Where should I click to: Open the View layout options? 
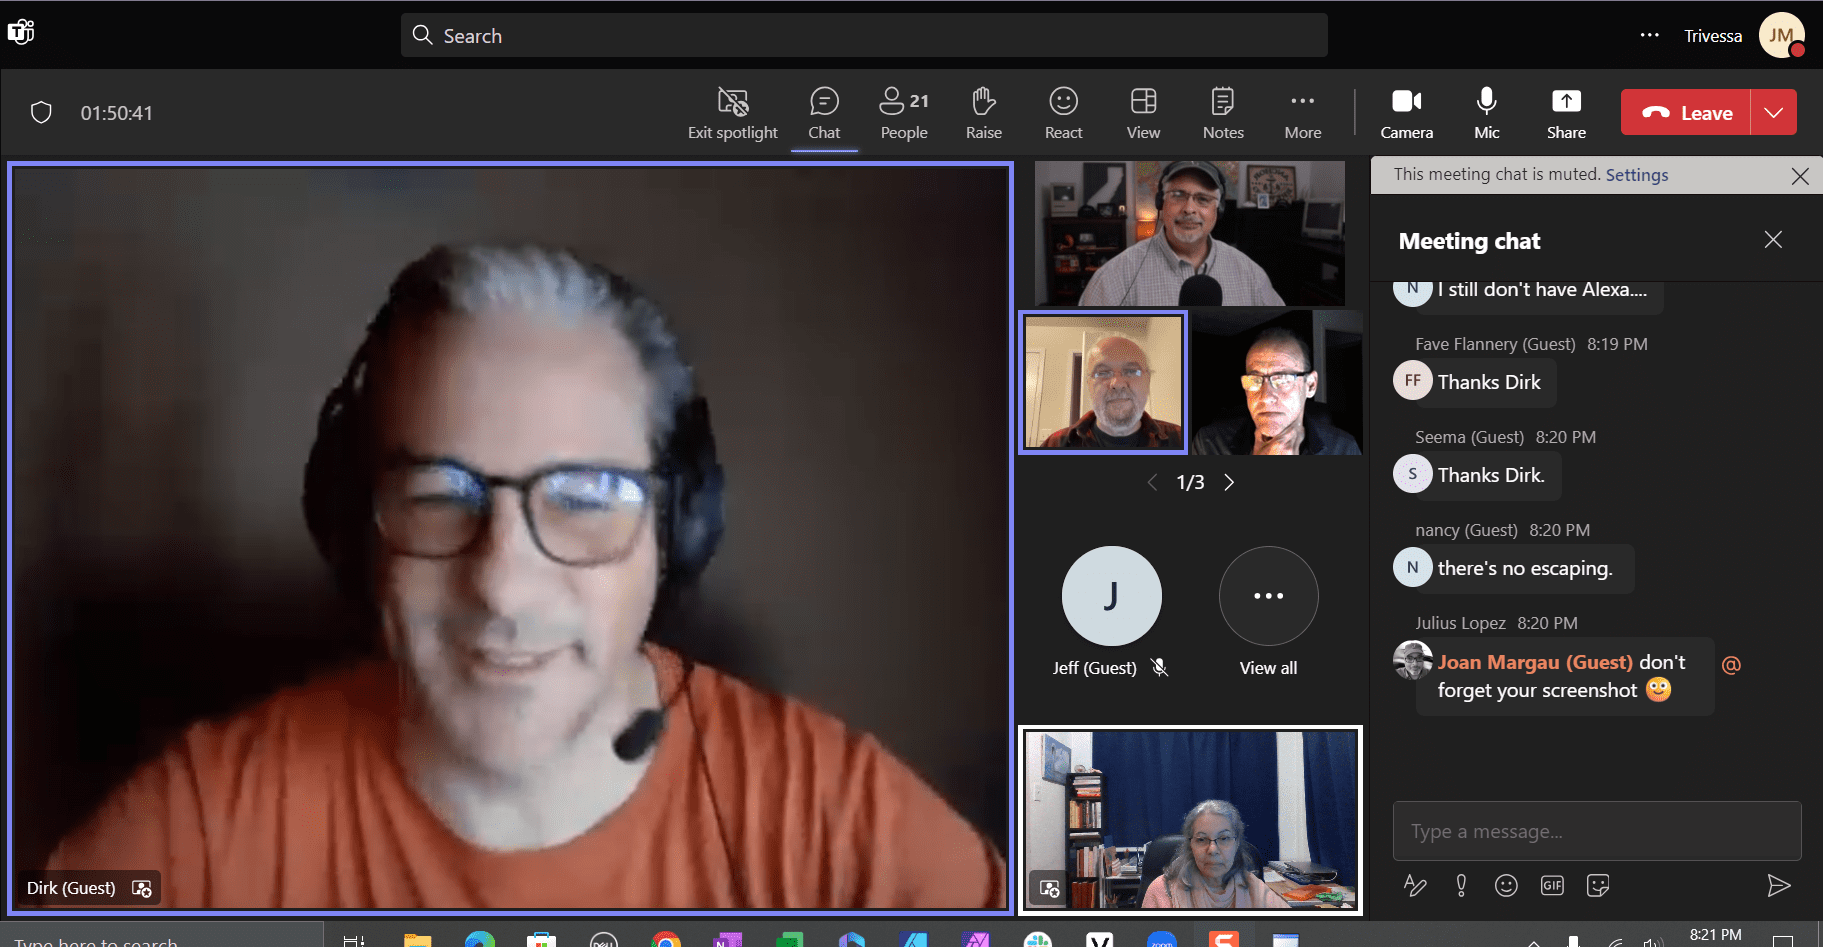pos(1143,113)
